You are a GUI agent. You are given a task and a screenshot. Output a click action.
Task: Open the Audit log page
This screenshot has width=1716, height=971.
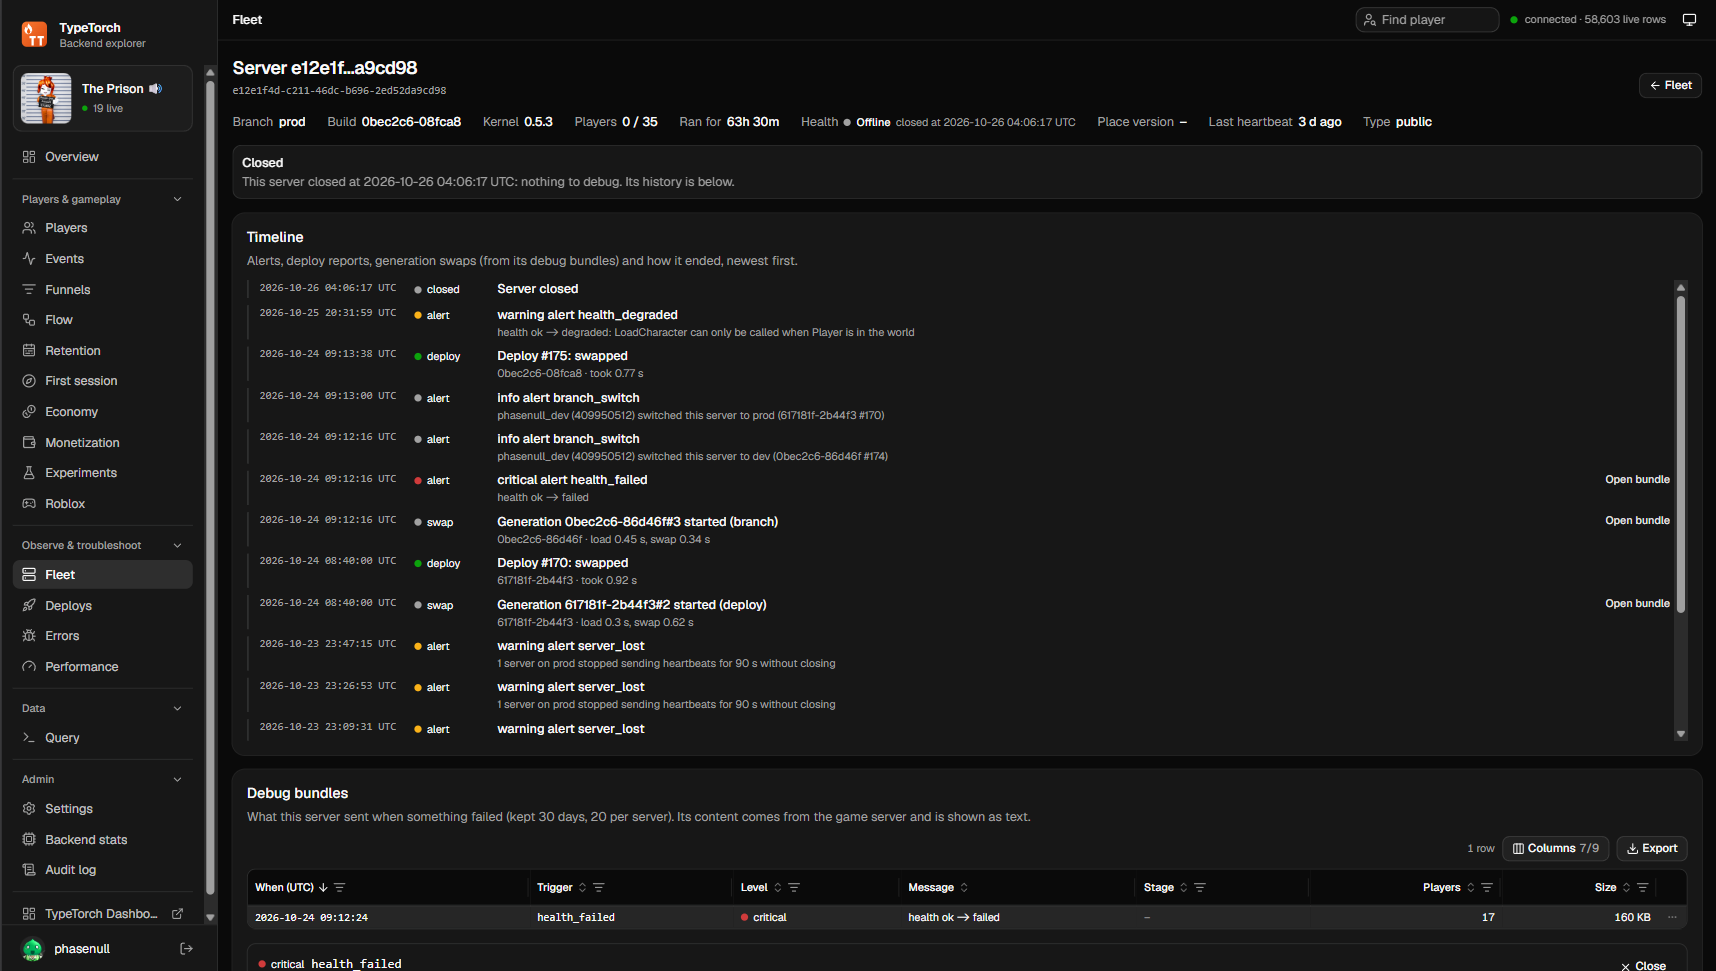click(103, 870)
